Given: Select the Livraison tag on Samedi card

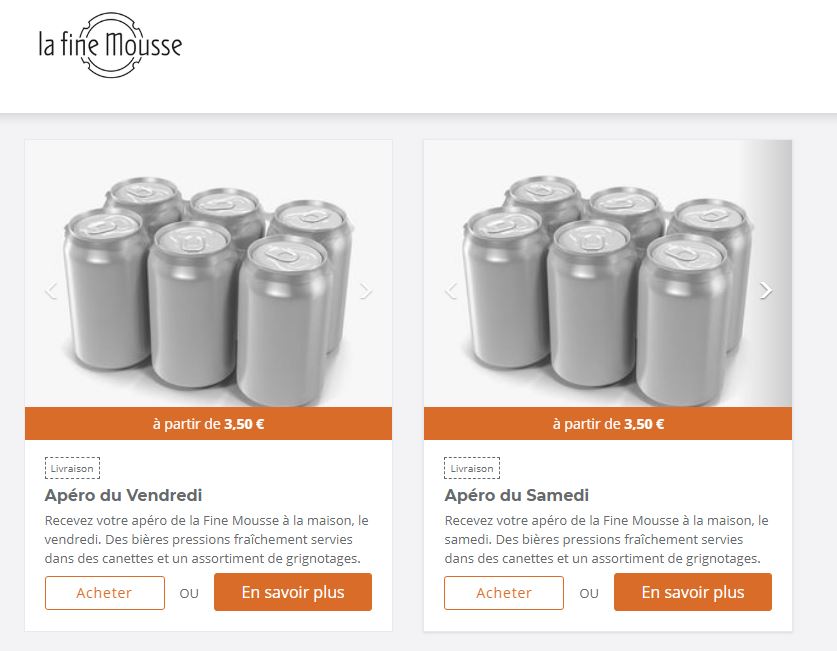Looking at the screenshot, I should [472, 469].
